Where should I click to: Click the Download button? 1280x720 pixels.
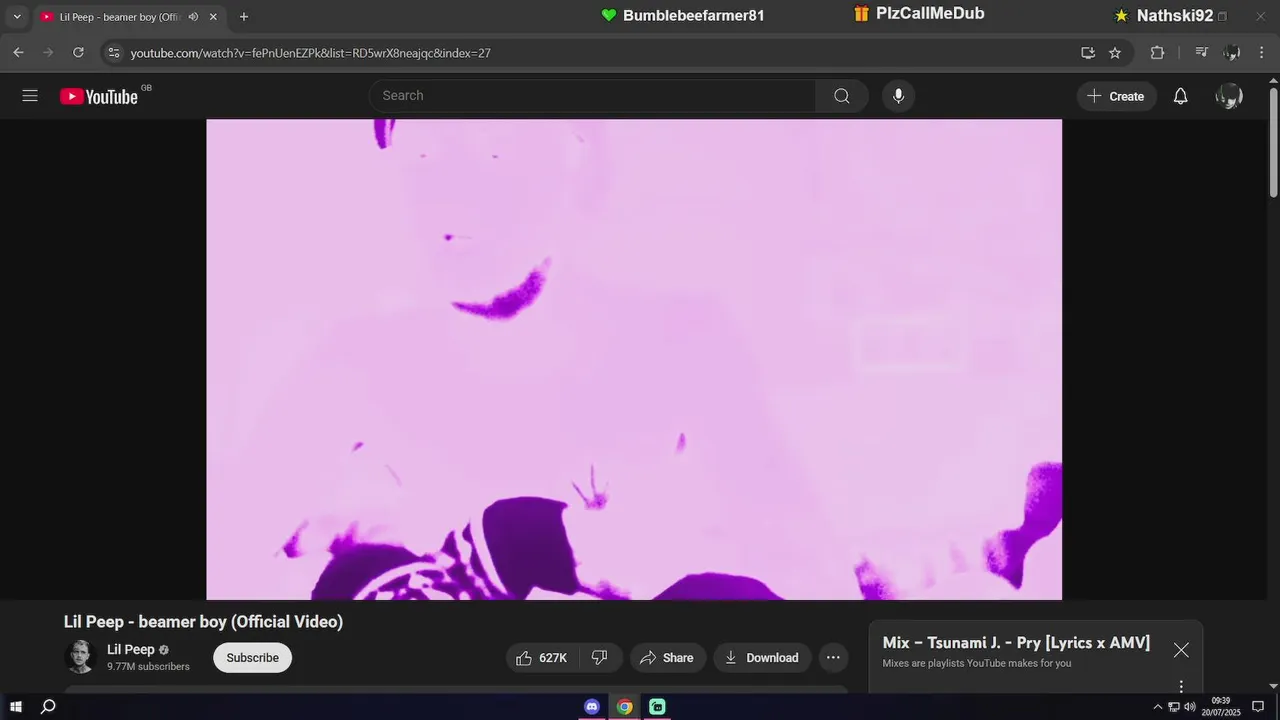tap(762, 658)
